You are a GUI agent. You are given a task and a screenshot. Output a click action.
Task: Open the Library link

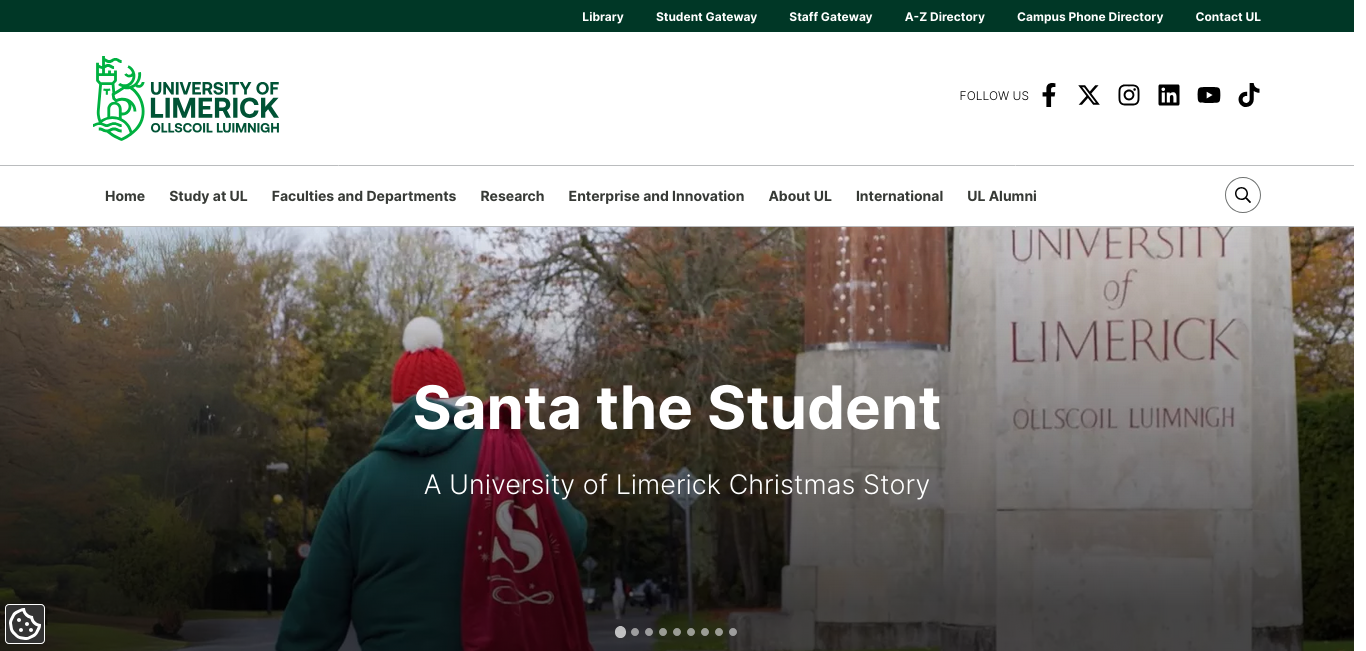click(x=603, y=16)
